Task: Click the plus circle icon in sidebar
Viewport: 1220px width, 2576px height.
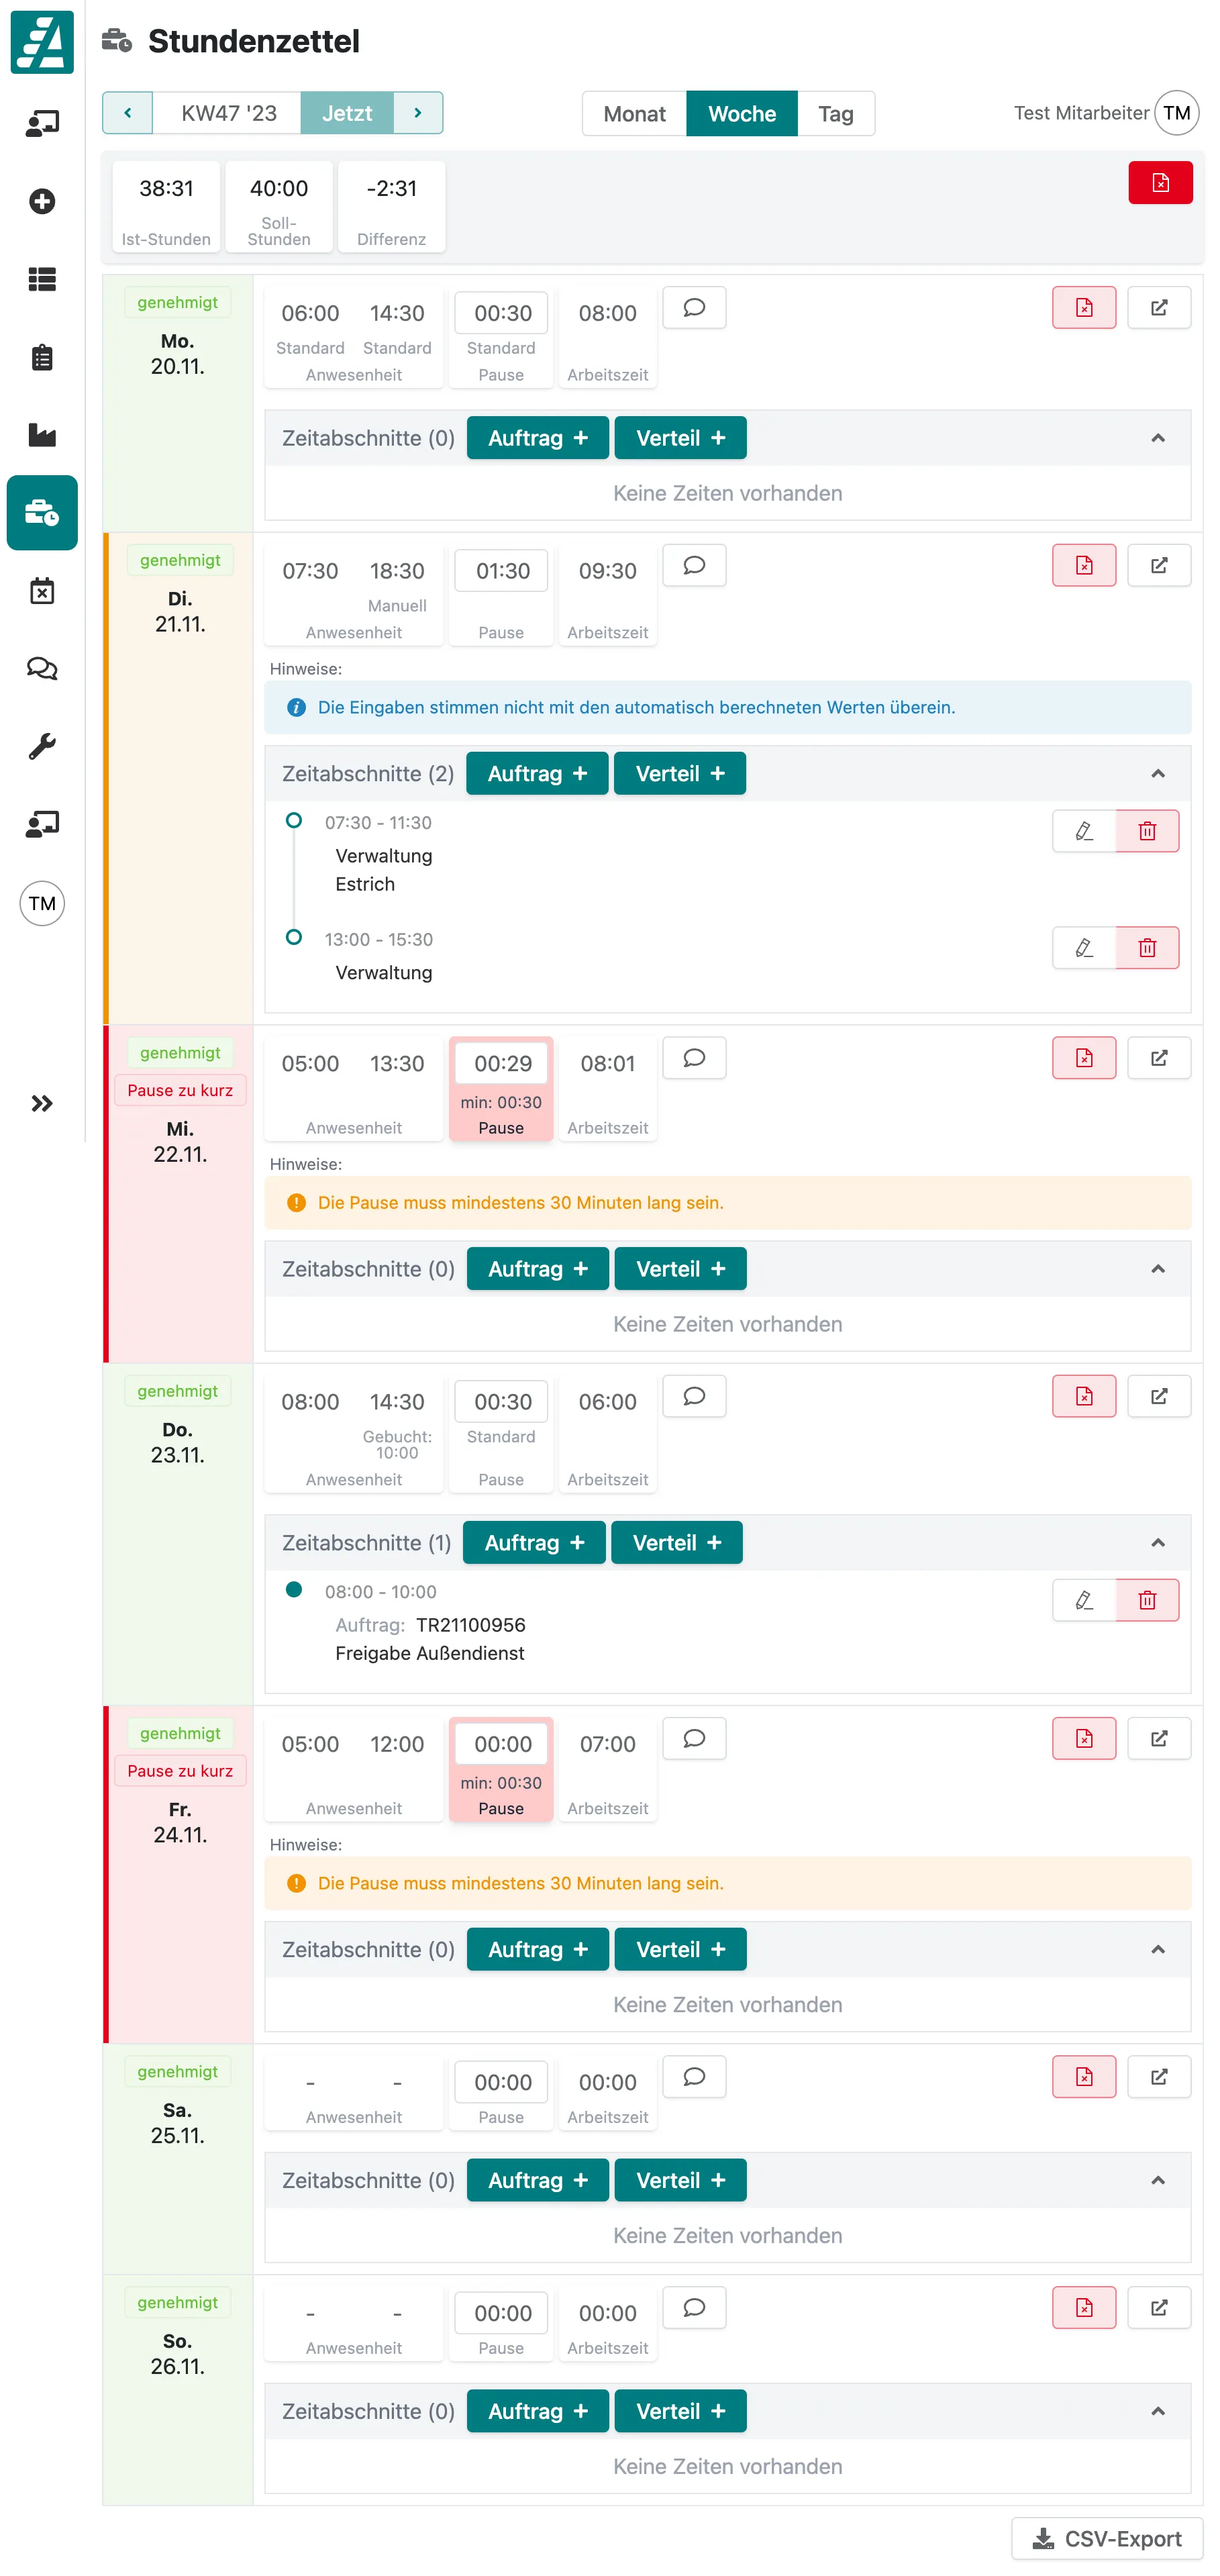Action: [42, 201]
